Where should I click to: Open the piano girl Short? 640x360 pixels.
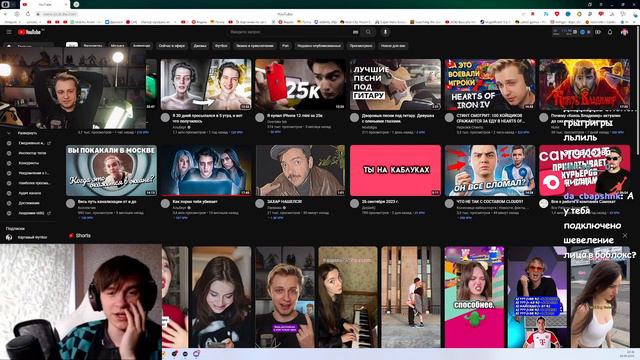coord(348,297)
